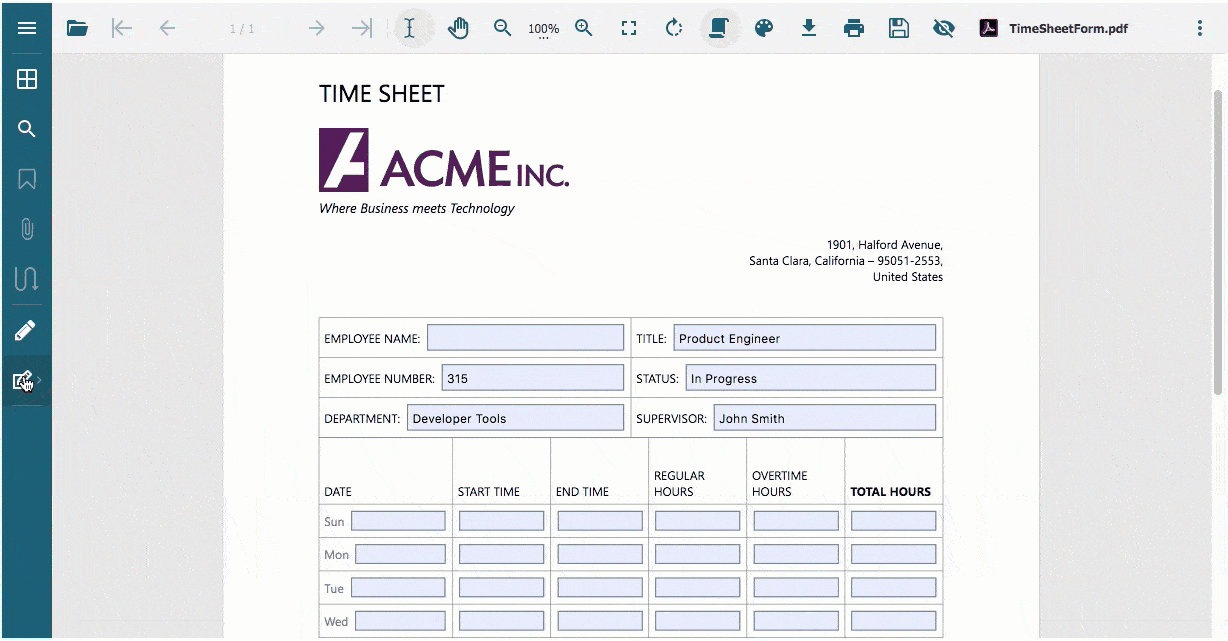Open the 100% zoom level control

click(543, 28)
